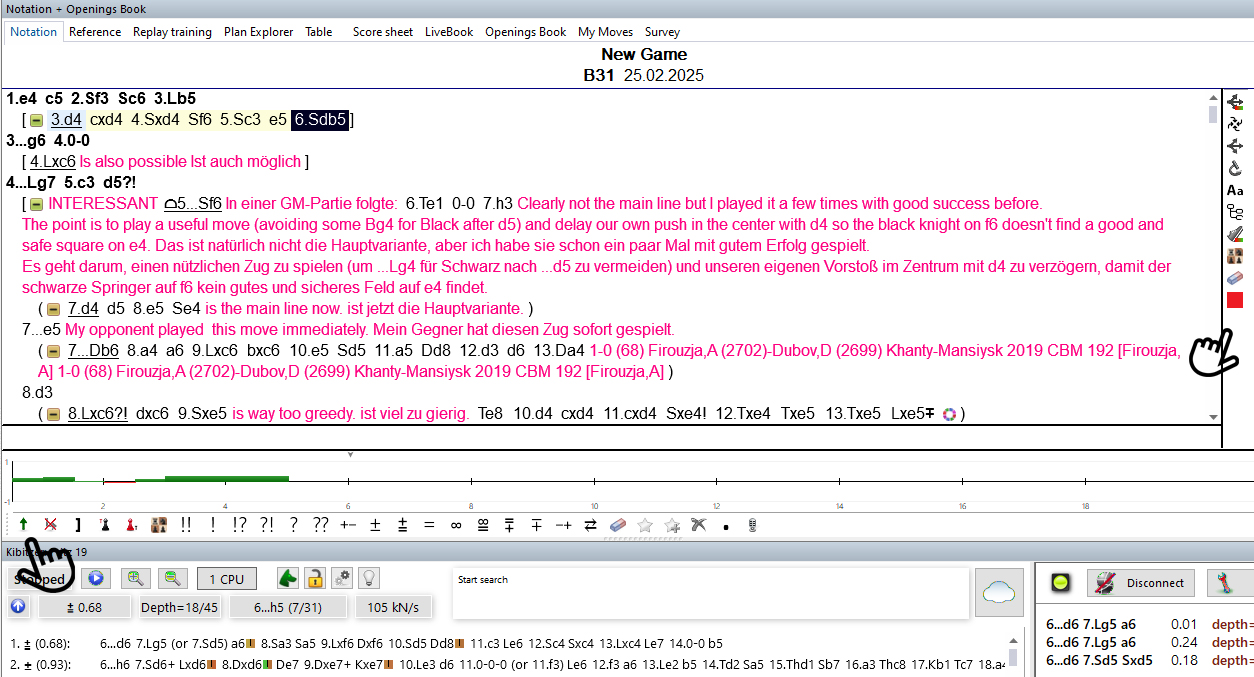Screen dimensions: 1254x677
Task: Toggle the engine lock padlock icon
Action: click(x=315, y=578)
